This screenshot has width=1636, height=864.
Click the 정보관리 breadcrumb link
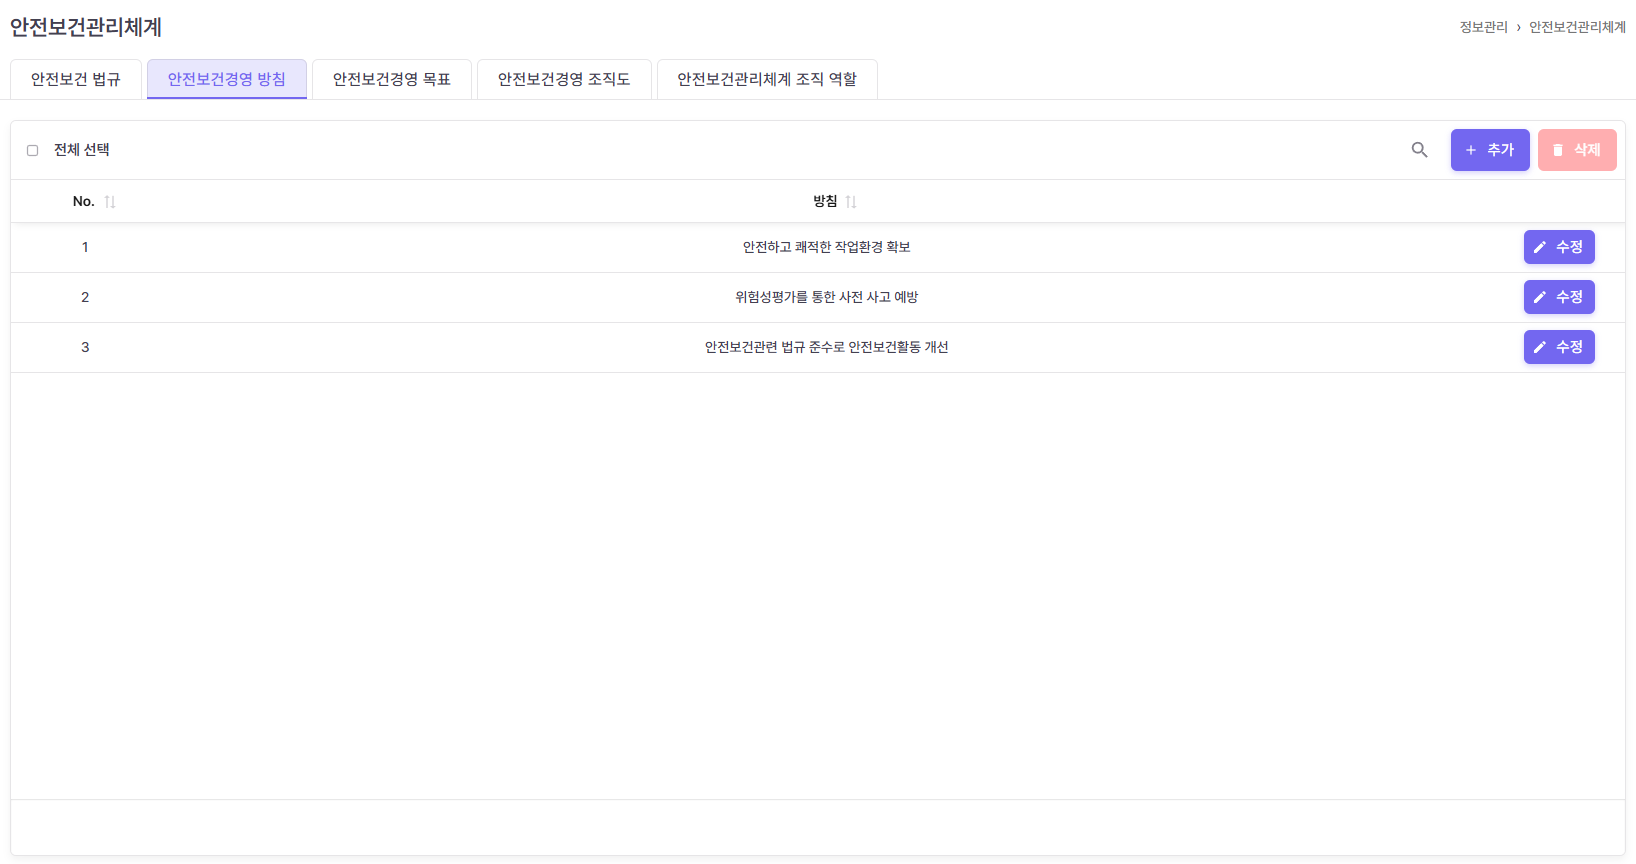click(1483, 27)
